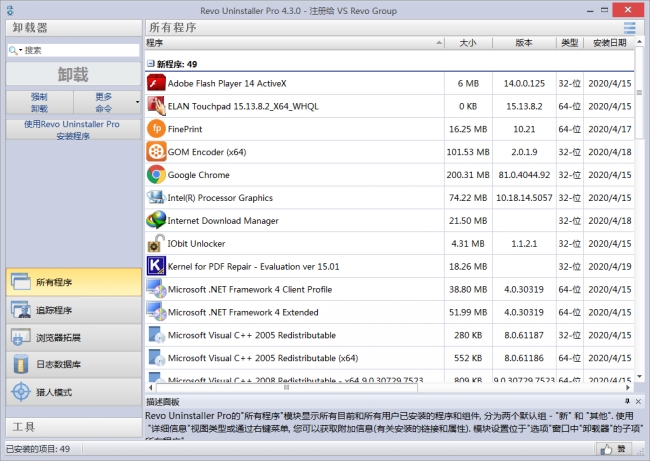The height and width of the screenshot is (461, 650).
Task: Select Internet Download Manager row name
Action: 223,221
